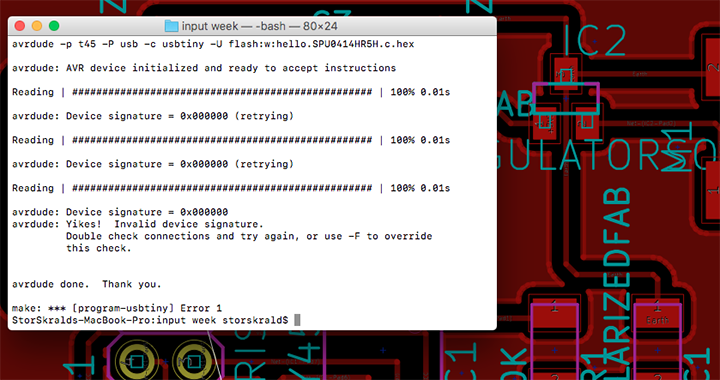Click the terminal title 'input week — -bash — 80×24'
The image size is (720, 380).
point(259,26)
